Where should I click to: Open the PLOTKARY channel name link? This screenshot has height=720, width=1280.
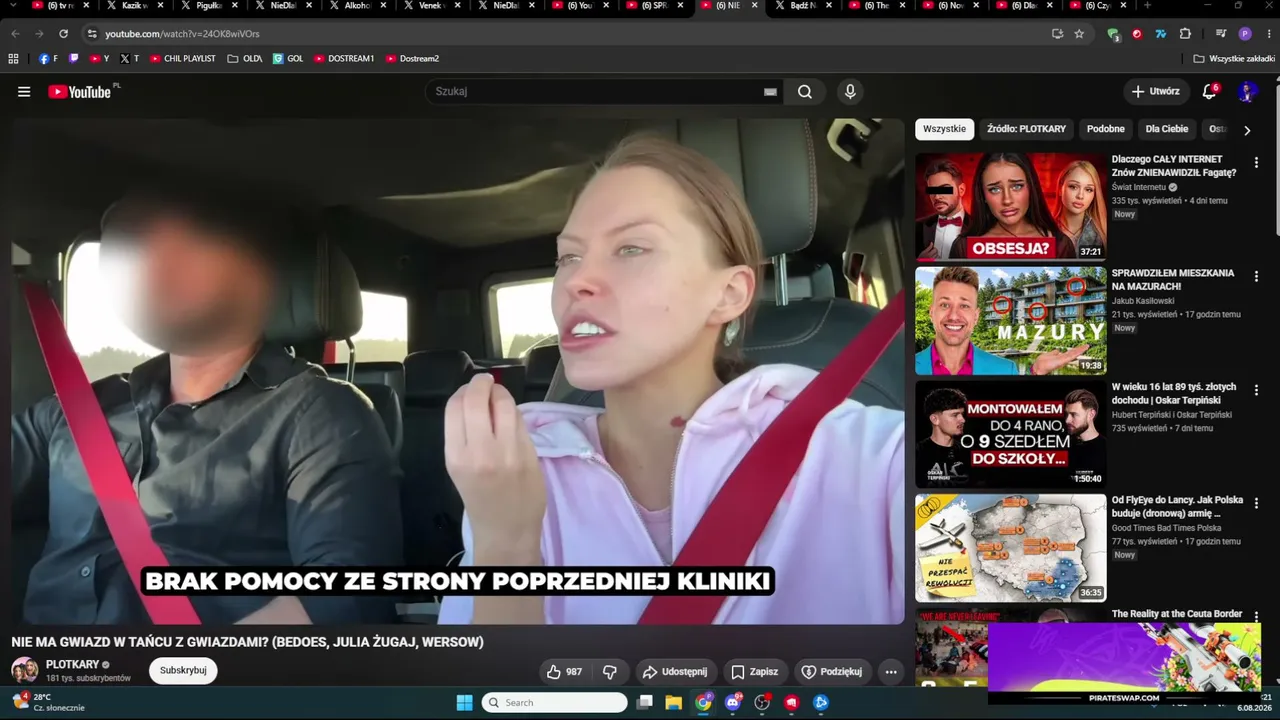72,664
